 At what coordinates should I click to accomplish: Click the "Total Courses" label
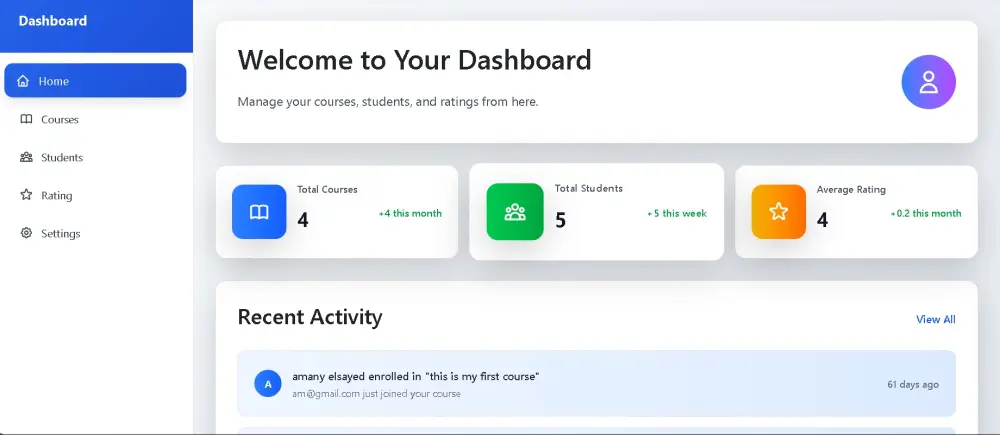tap(327, 189)
